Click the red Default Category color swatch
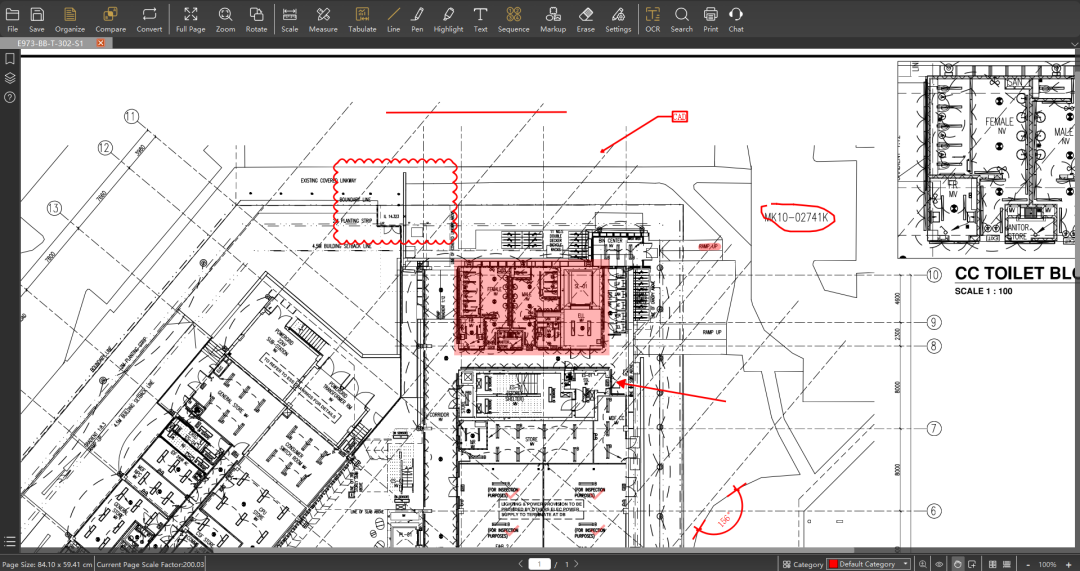Viewport: 1080px width, 571px height. click(833, 564)
